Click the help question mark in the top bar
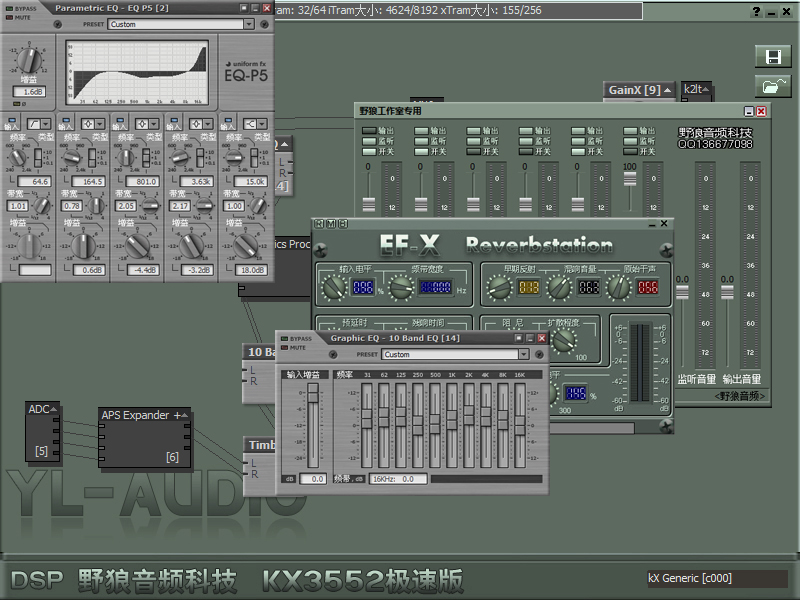Screen dimensions: 800x600 [756, 11]
